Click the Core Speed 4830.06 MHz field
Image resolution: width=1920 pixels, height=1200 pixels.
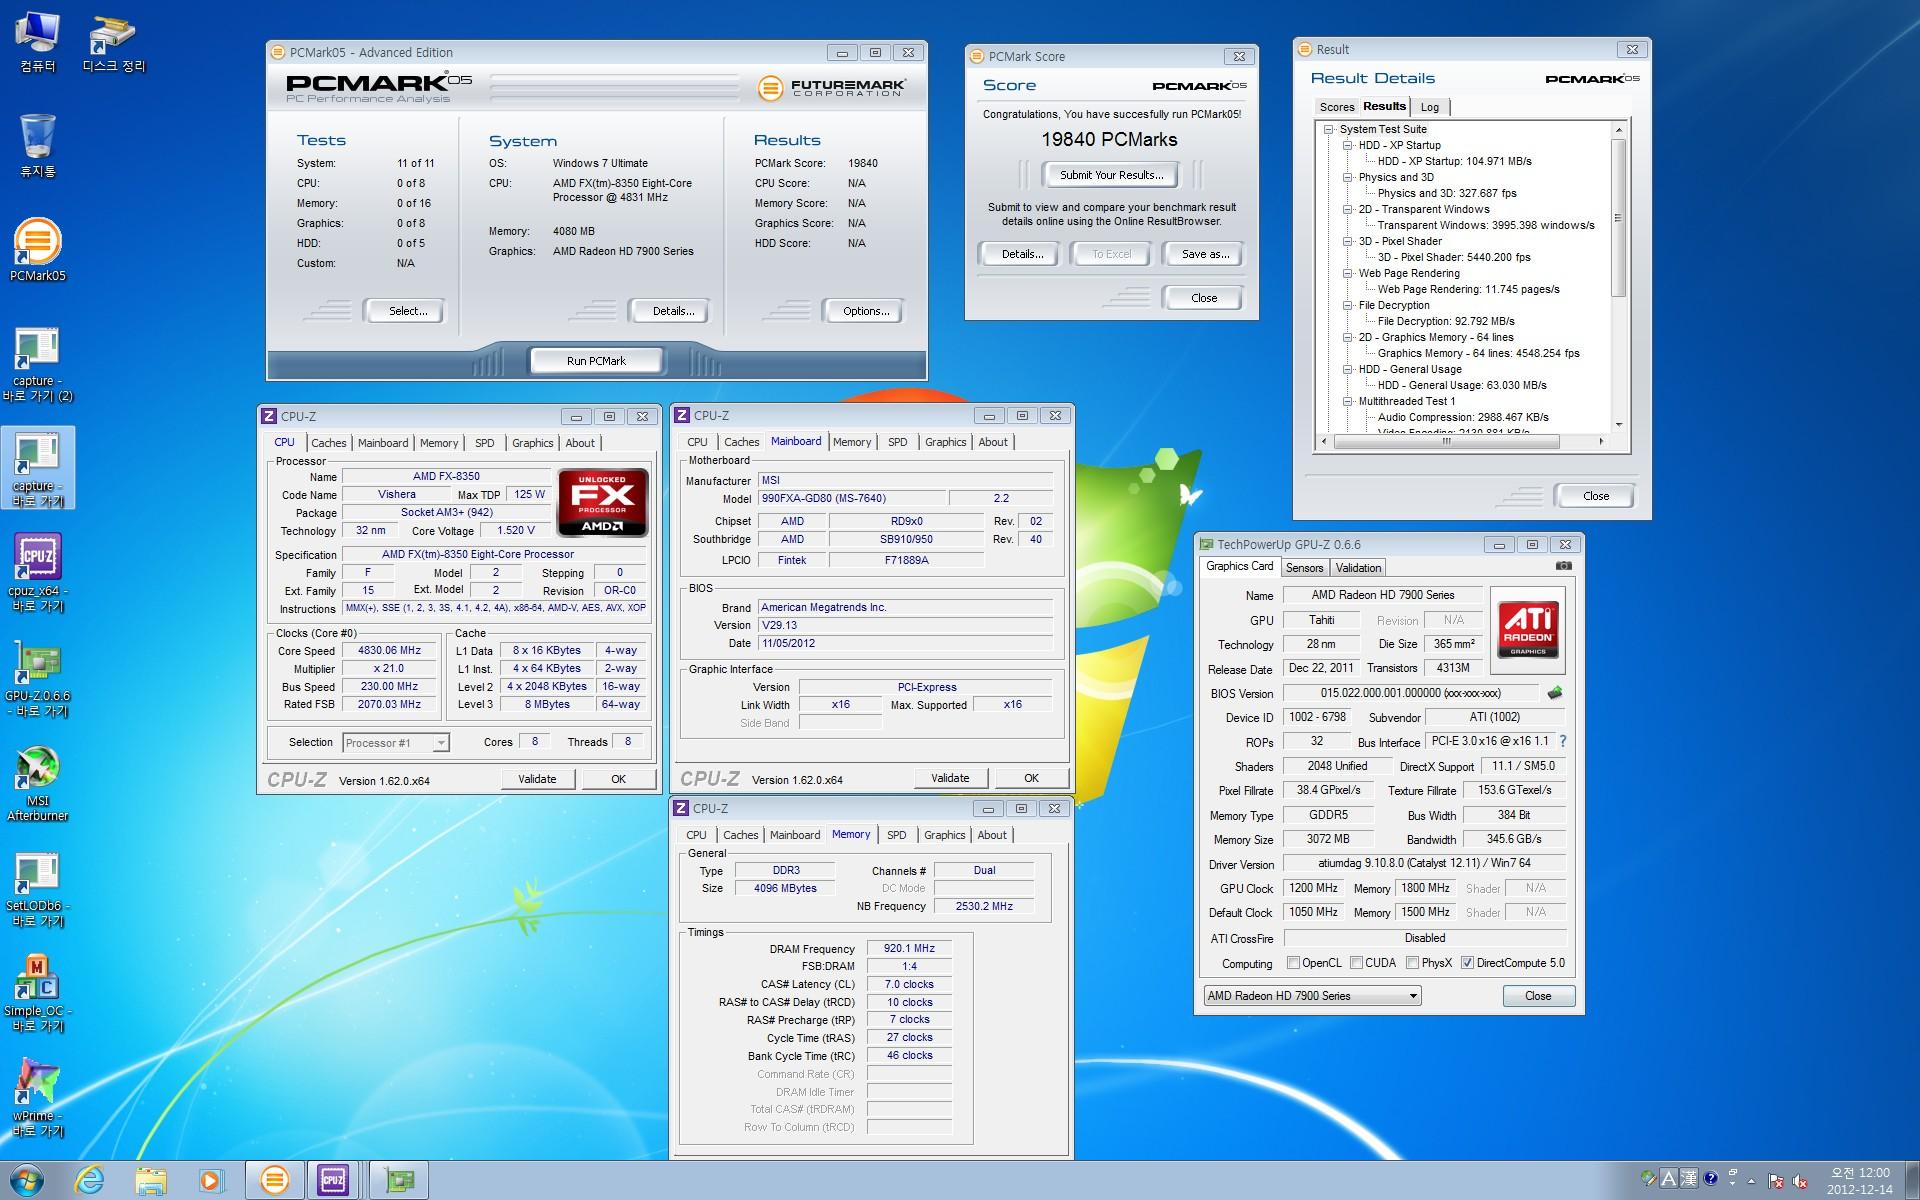click(x=389, y=650)
